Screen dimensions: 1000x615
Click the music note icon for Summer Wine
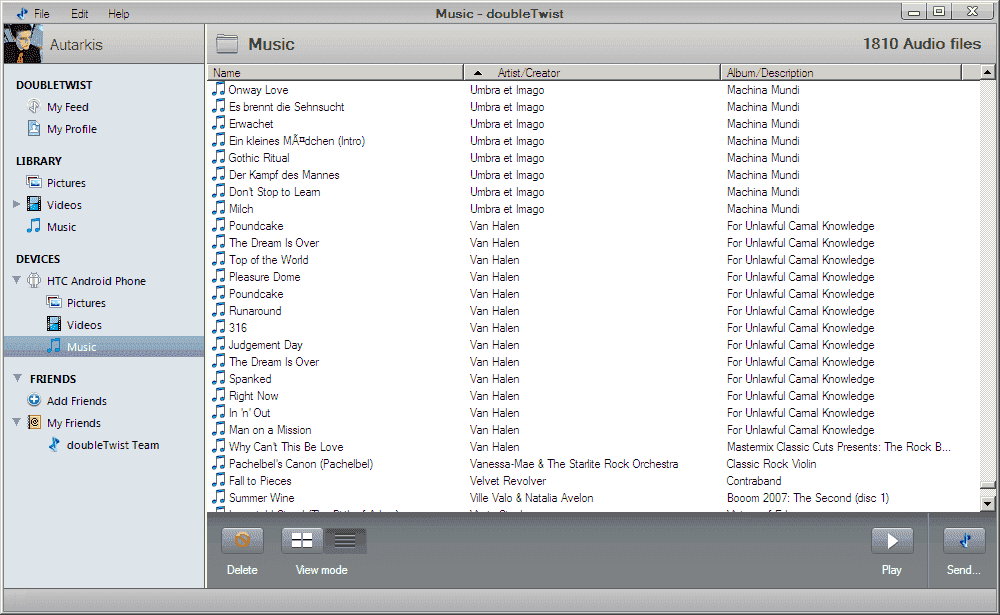[x=219, y=497]
